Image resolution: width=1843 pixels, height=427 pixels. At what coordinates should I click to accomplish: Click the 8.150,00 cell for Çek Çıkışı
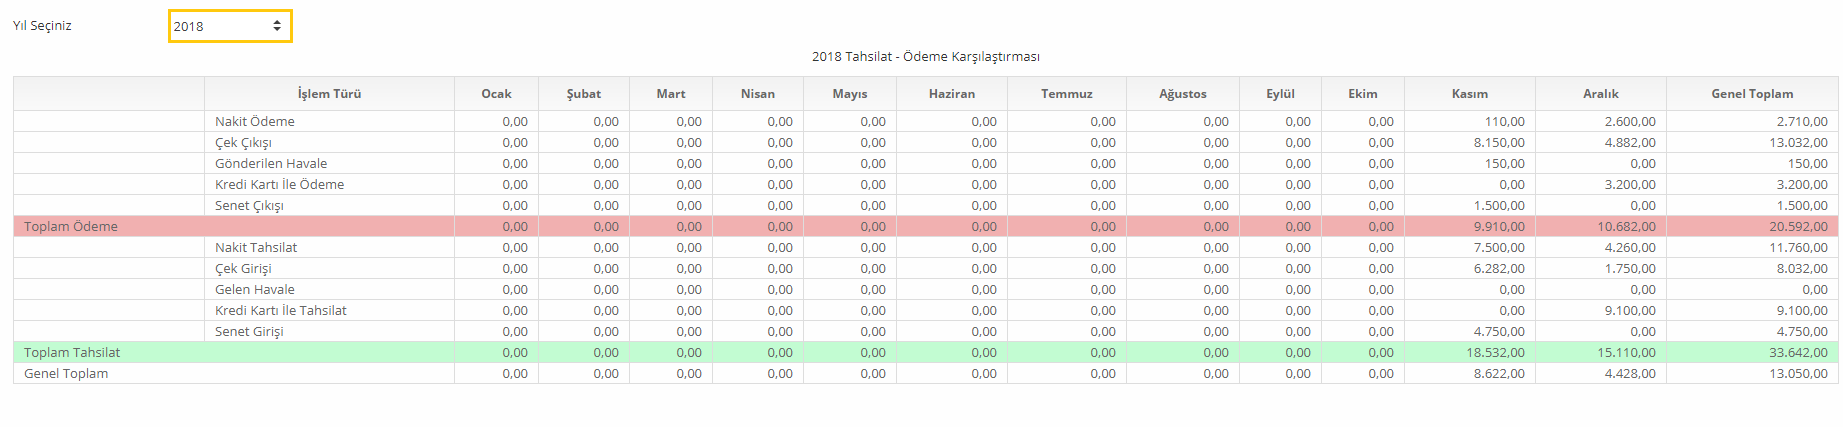(1498, 142)
